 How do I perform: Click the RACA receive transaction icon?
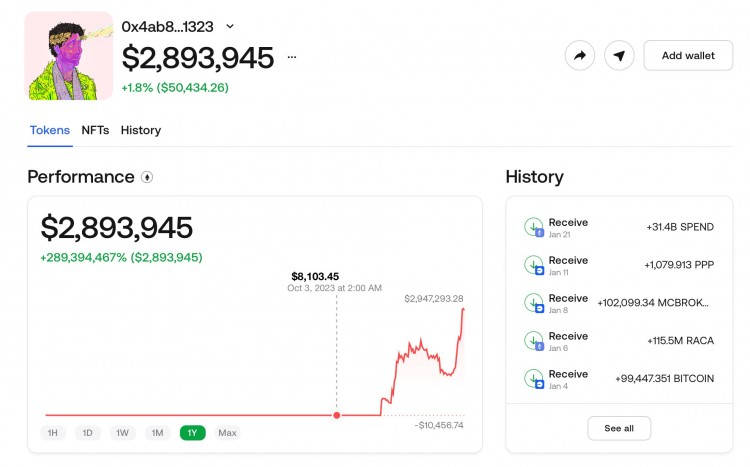pyautogui.click(x=534, y=341)
